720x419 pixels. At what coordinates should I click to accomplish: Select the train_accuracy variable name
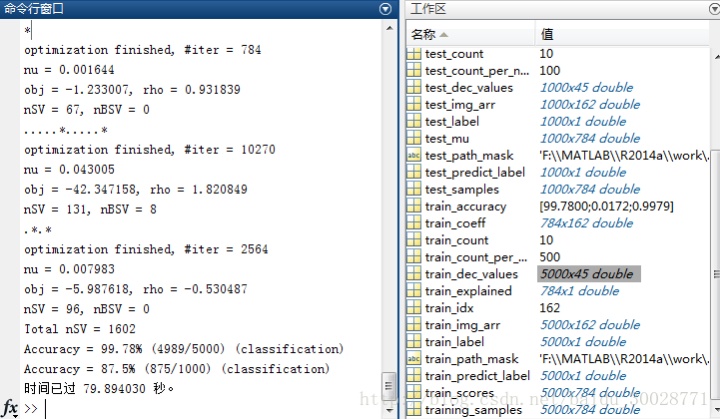click(x=466, y=207)
